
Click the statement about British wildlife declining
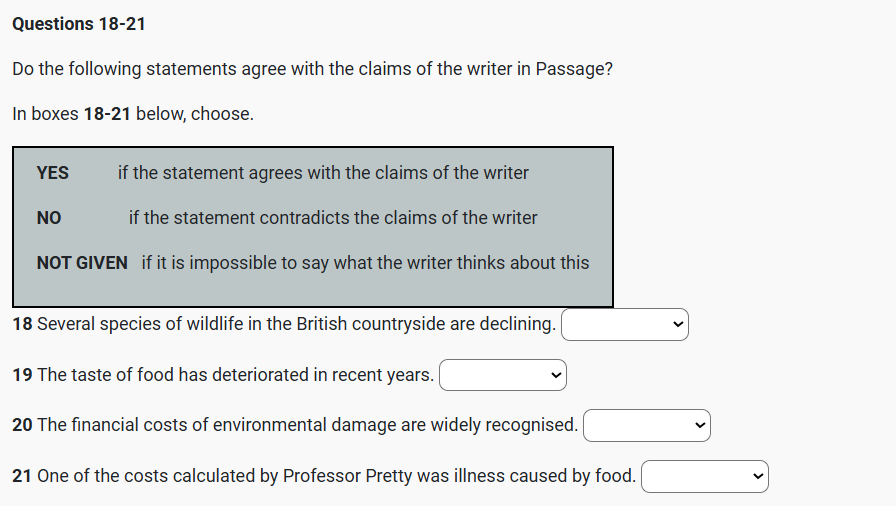tap(296, 324)
